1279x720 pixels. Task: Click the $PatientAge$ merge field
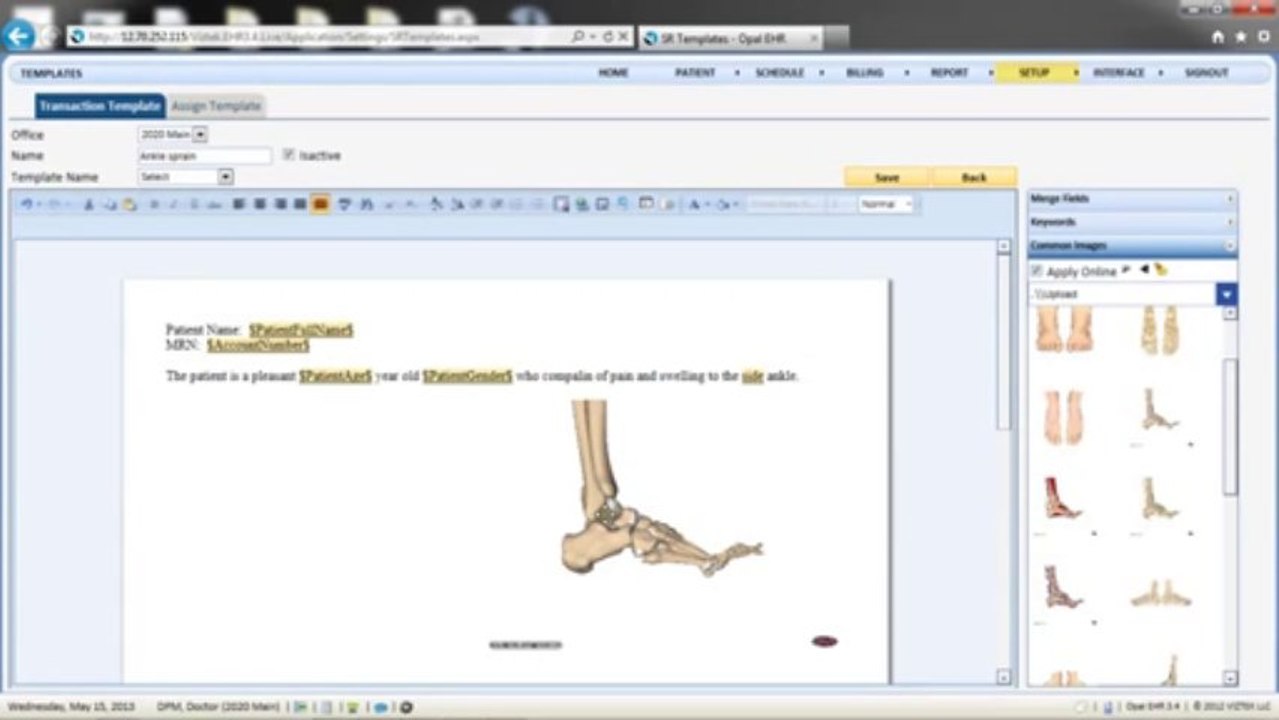(335, 377)
